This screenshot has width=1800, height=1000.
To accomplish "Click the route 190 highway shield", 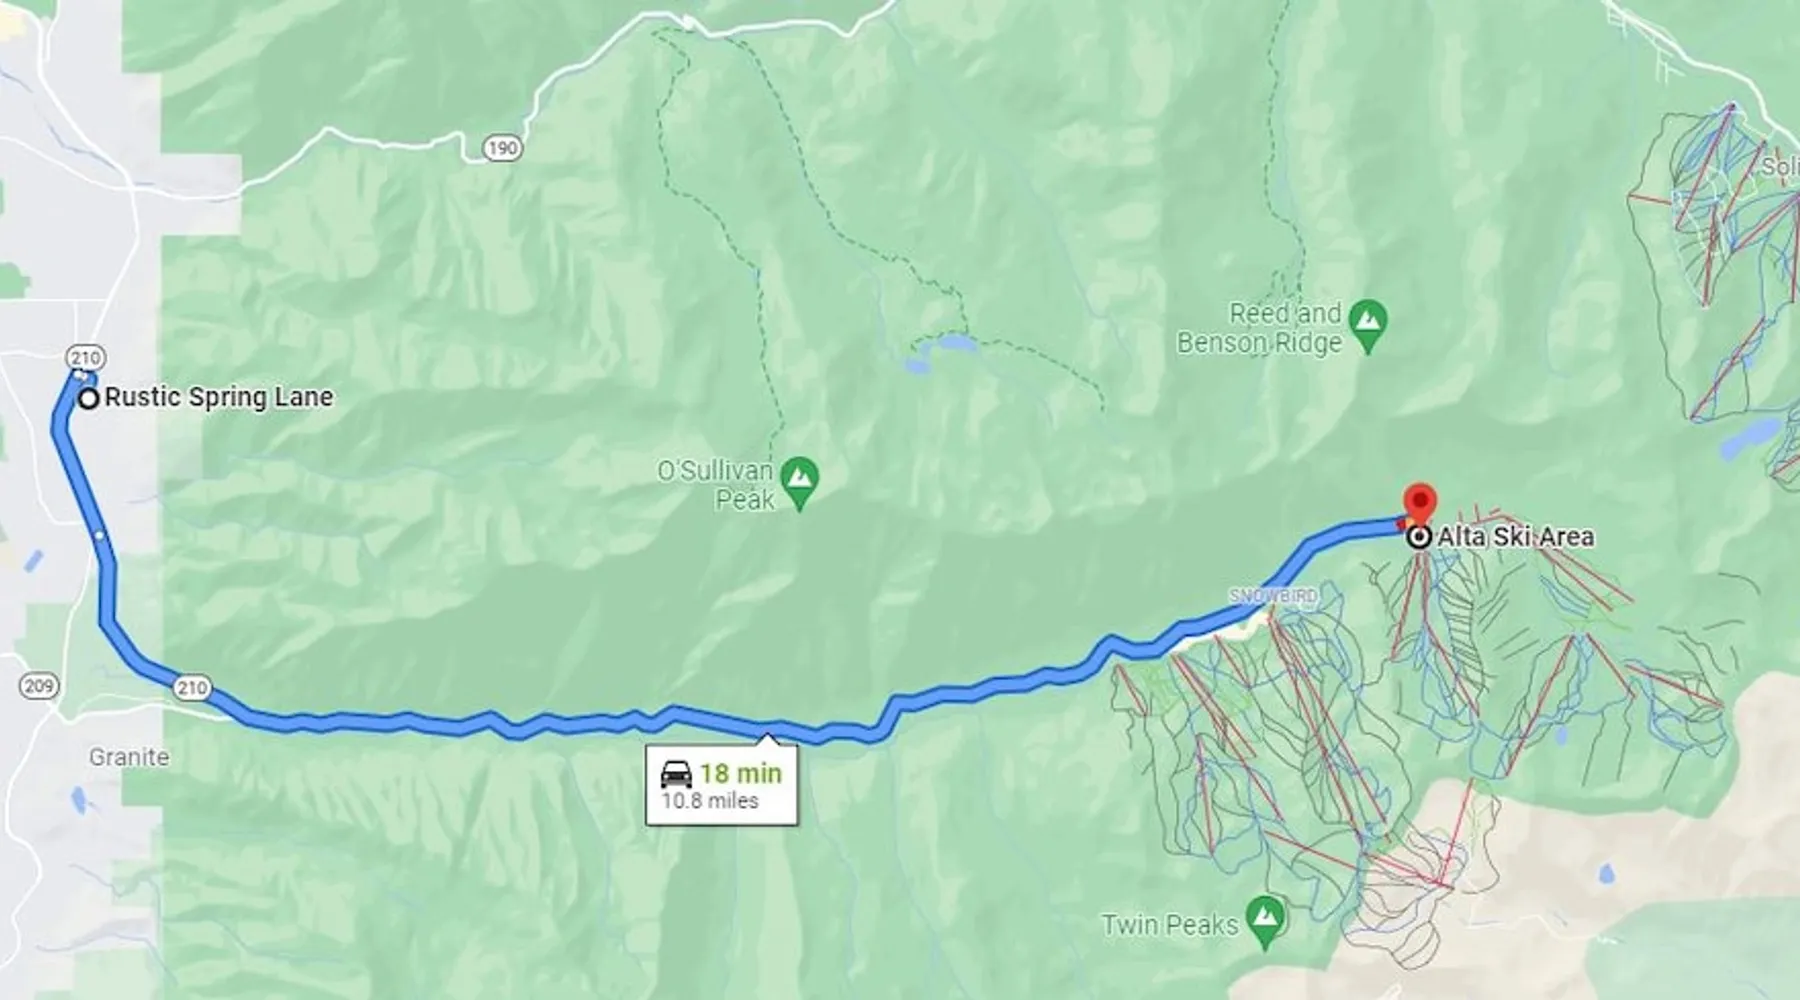I will tap(502, 149).
